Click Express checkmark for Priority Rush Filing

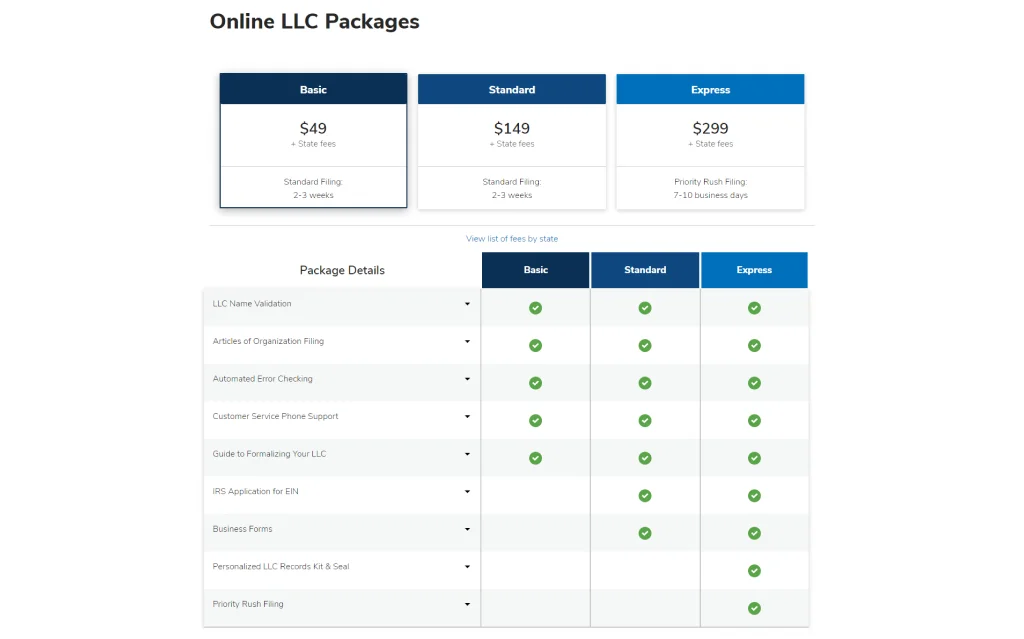tap(754, 608)
